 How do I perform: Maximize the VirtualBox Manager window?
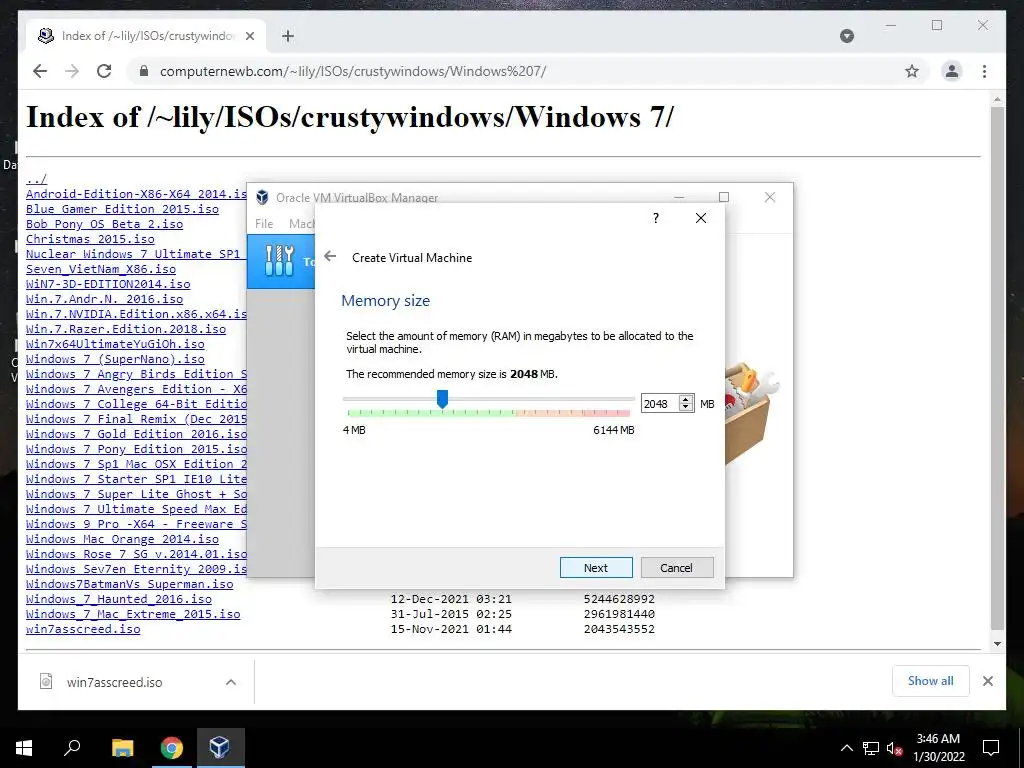tap(724, 197)
